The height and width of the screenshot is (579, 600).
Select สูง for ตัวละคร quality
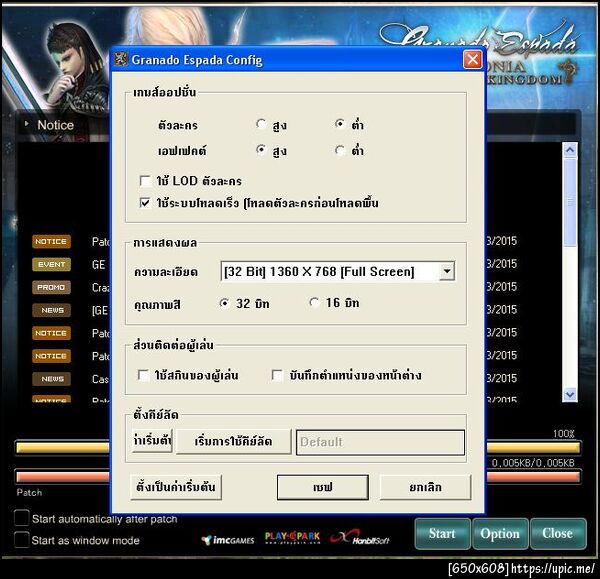point(261,124)
